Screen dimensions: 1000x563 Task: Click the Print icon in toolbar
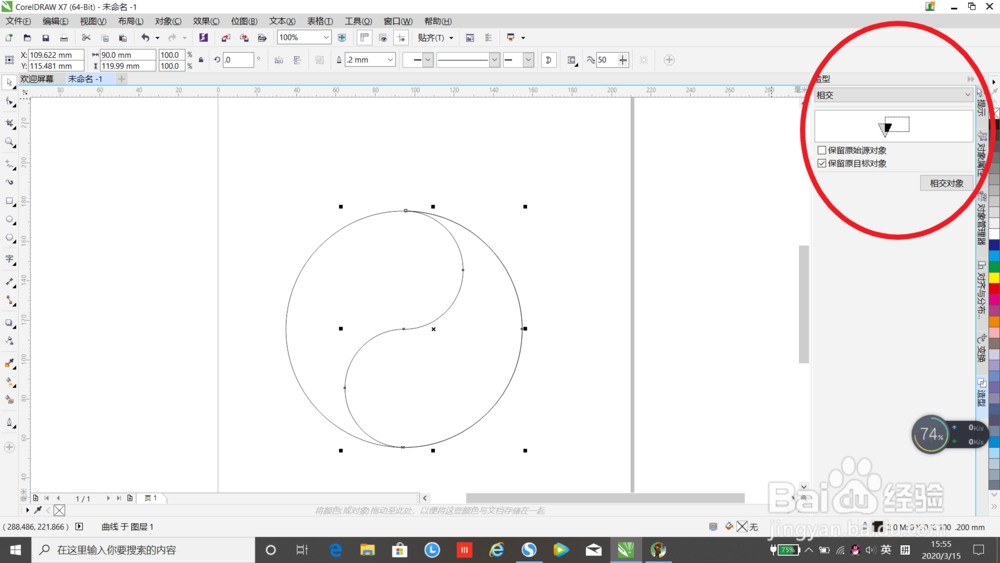click(x=64, y=38)
